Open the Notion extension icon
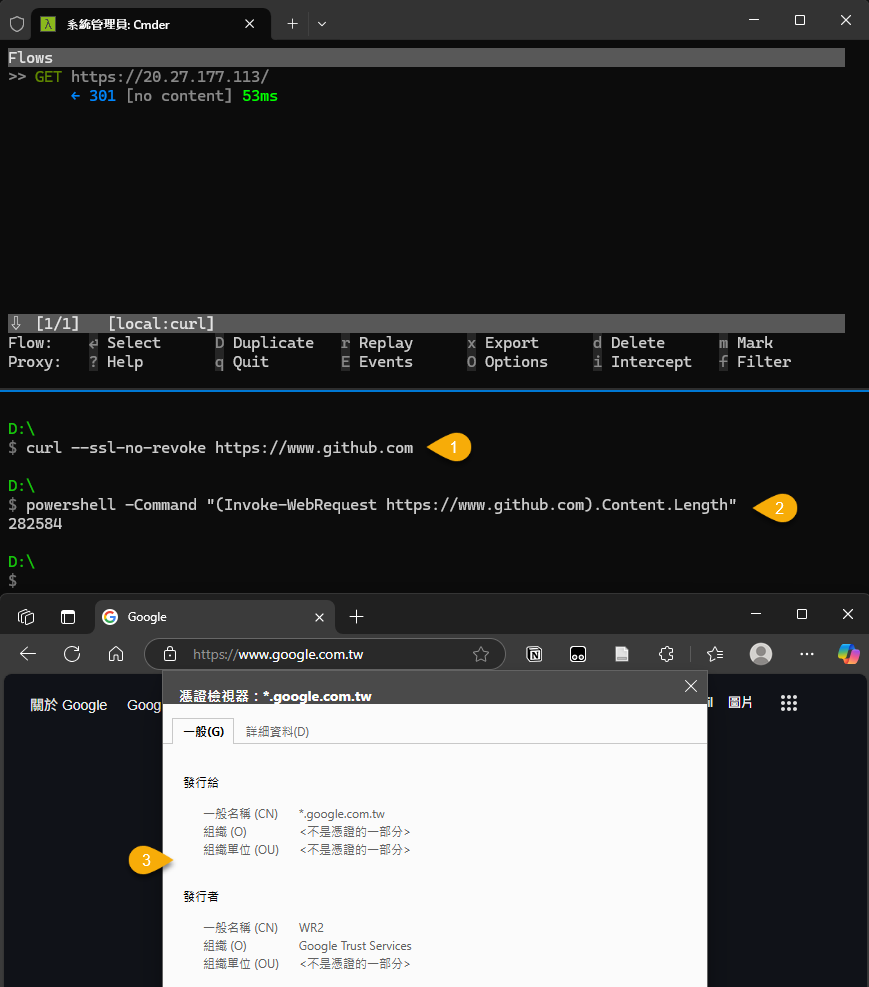This screenshot has height=987, width=869. [535, 654]
